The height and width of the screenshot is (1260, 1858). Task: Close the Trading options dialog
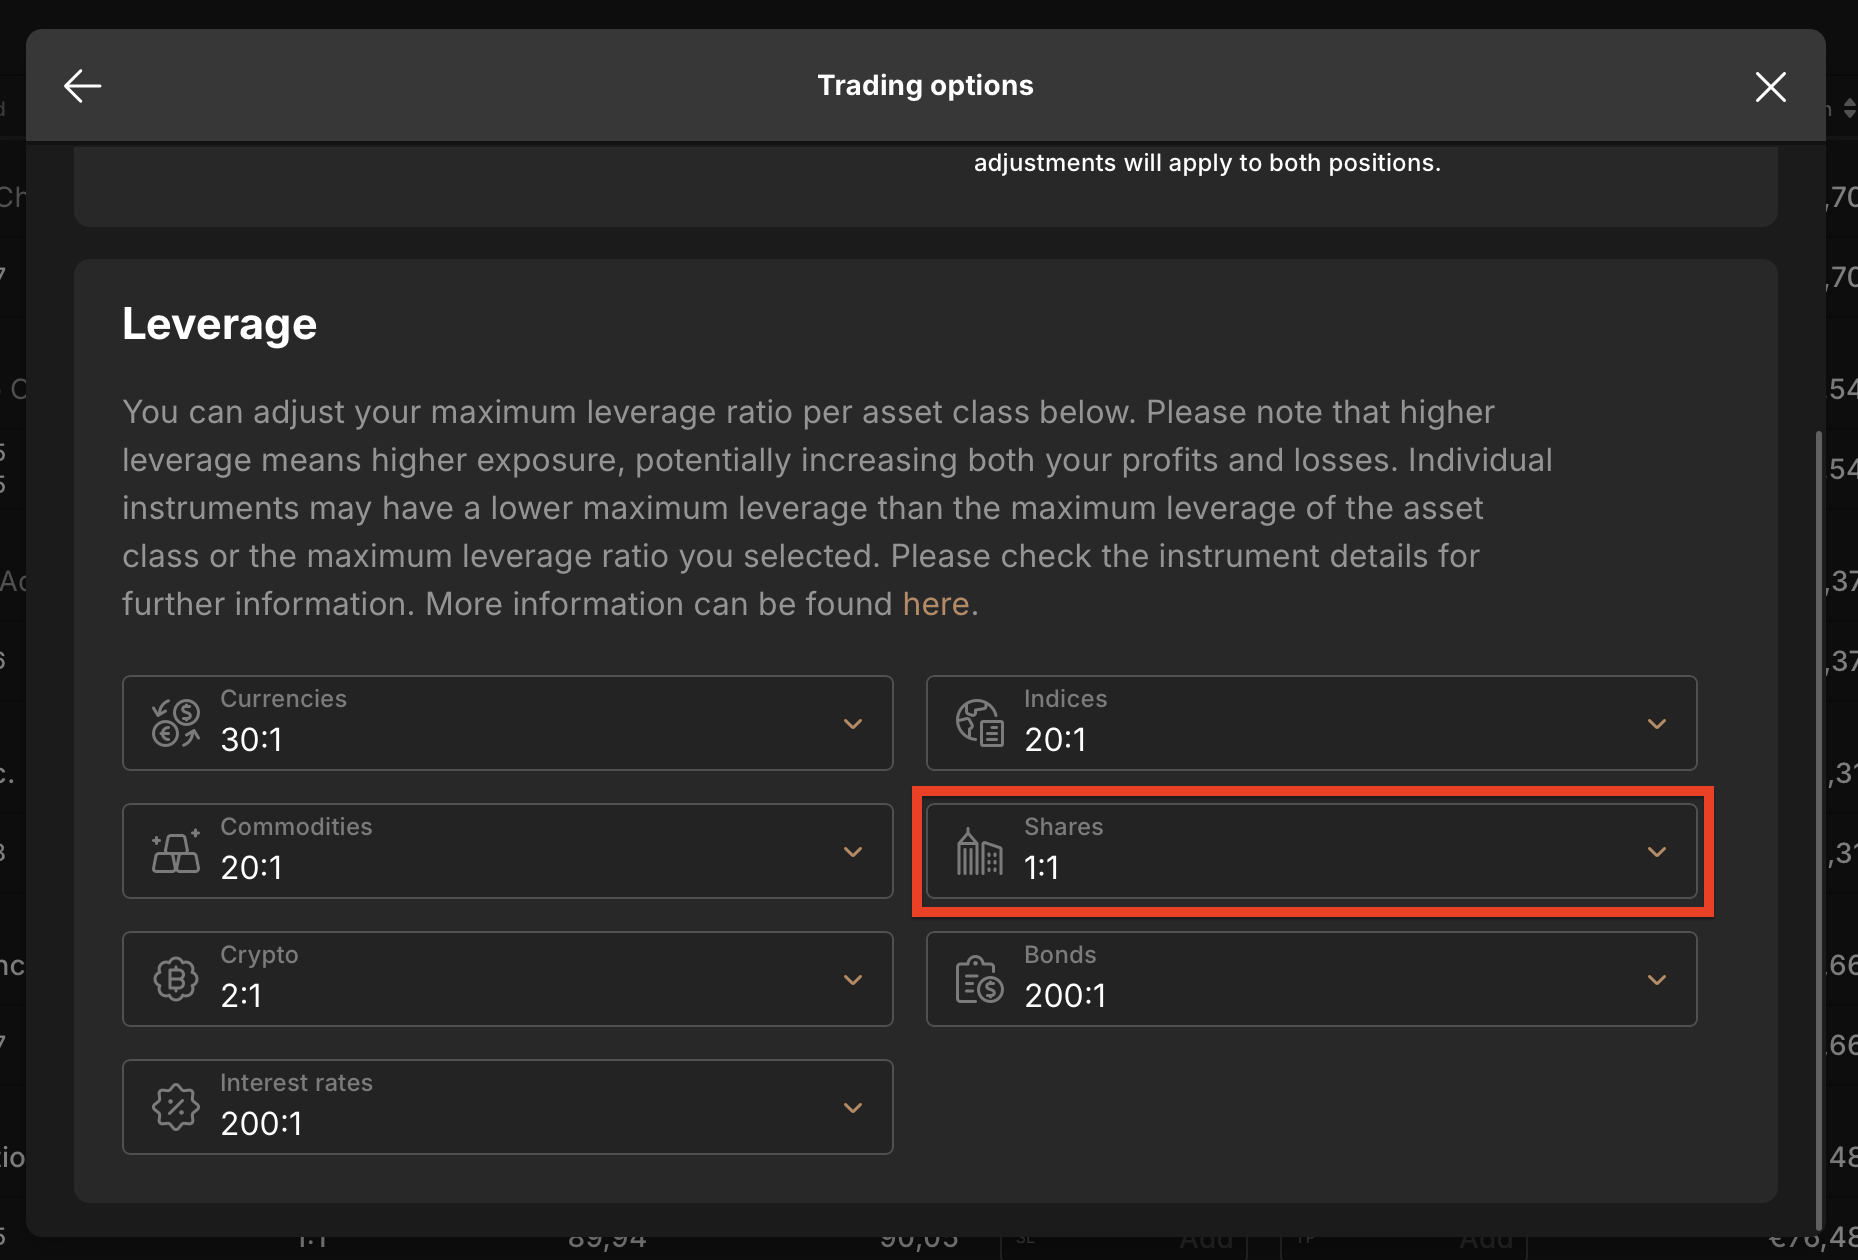point(1770,87)
